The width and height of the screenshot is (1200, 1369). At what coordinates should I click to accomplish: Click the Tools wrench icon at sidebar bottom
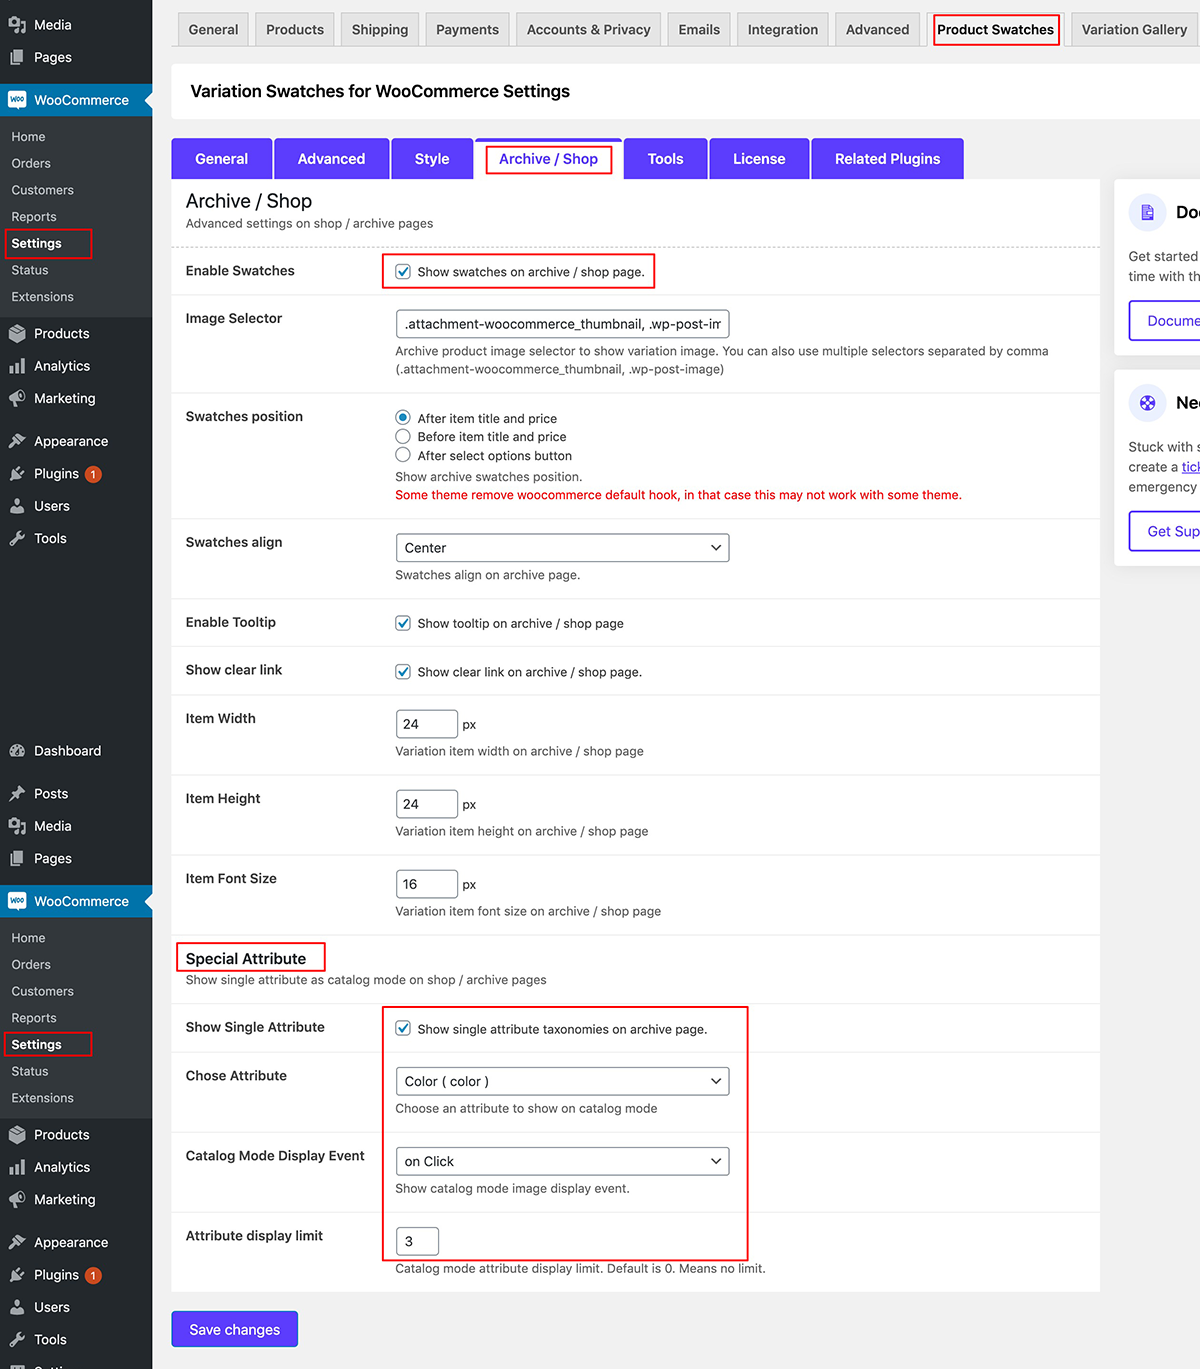tap(17, 1339)
